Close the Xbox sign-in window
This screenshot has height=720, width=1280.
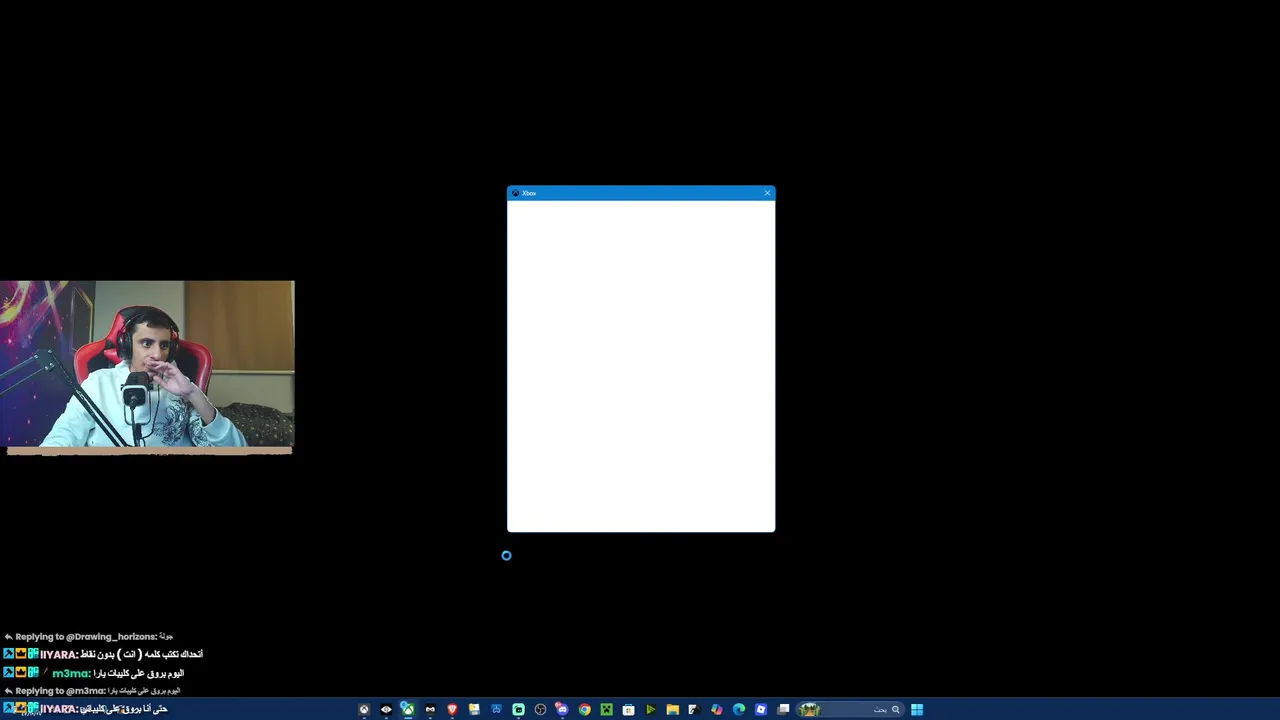[767, 193]
